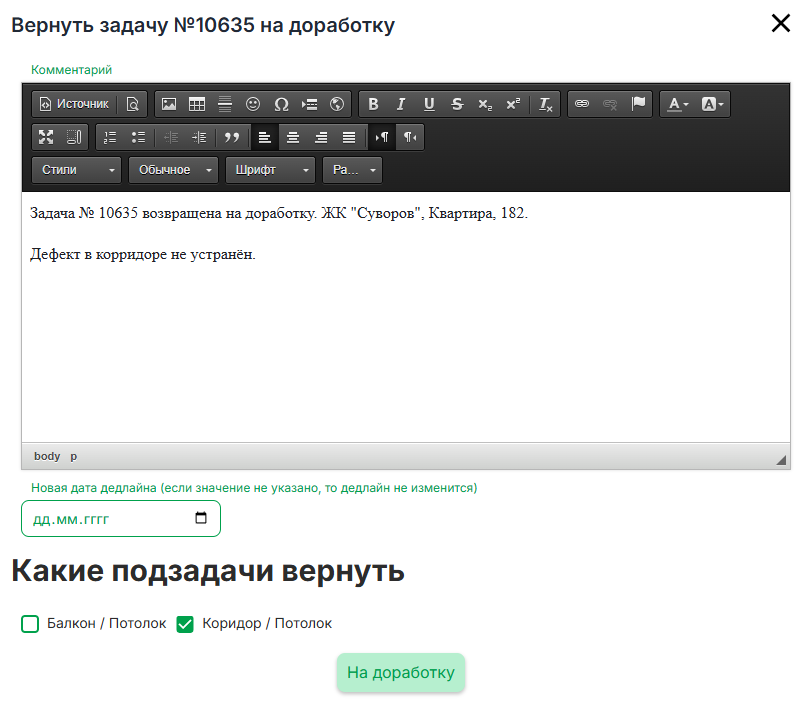Align text right
Image resolution: width=808 pixels, height=721 pixels.
(x=321, y=137)
